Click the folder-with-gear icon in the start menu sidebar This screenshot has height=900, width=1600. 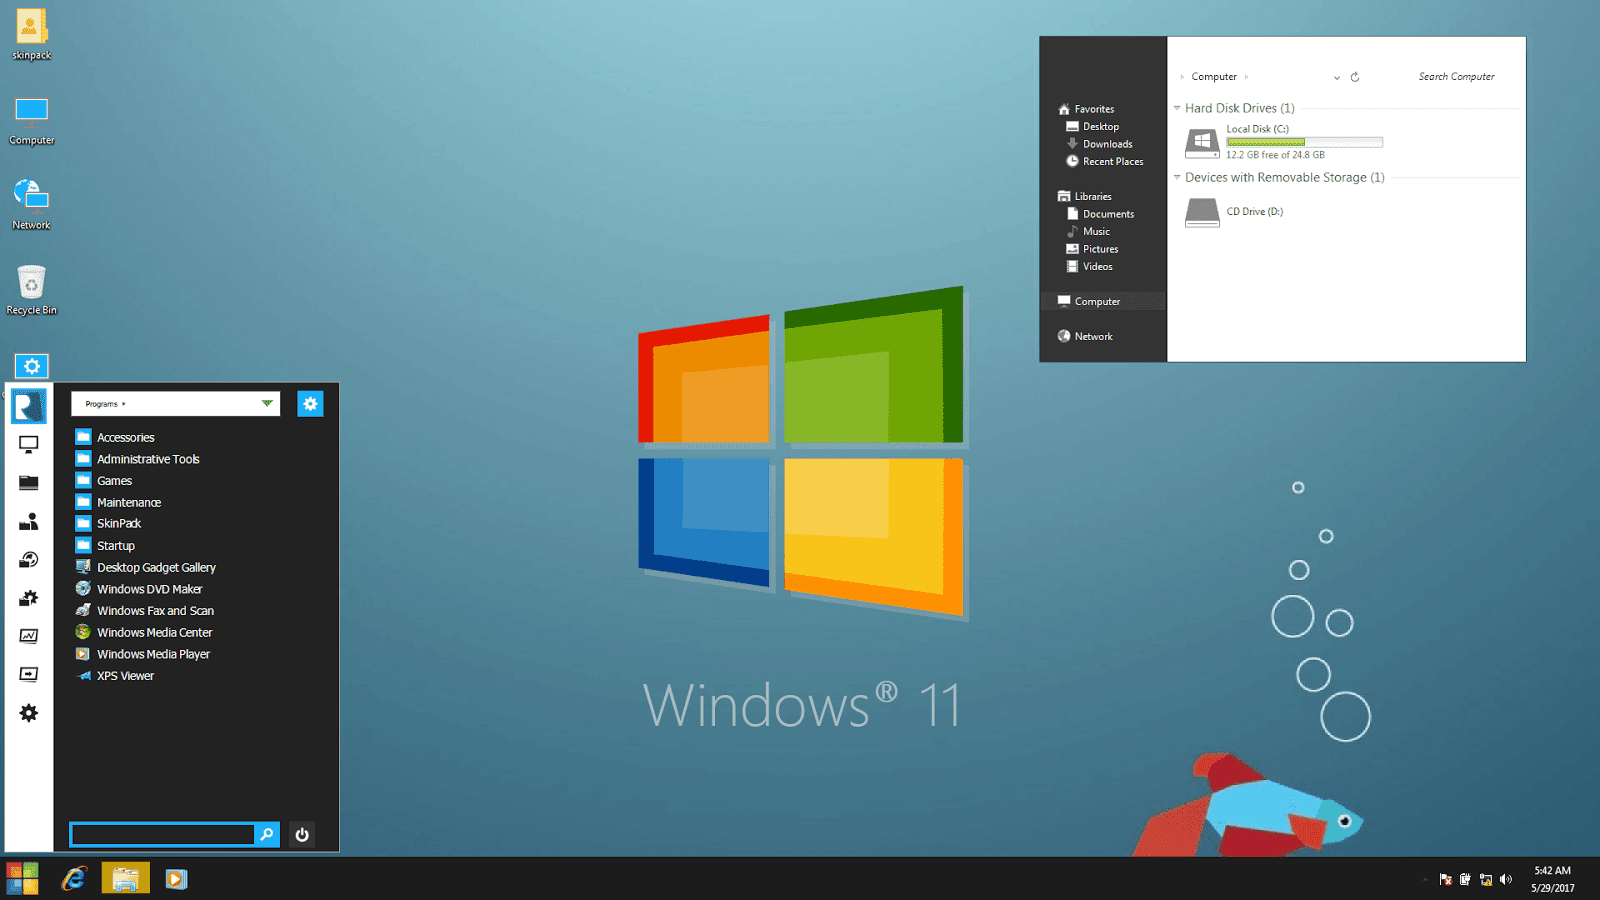click(x=29, y=598)
